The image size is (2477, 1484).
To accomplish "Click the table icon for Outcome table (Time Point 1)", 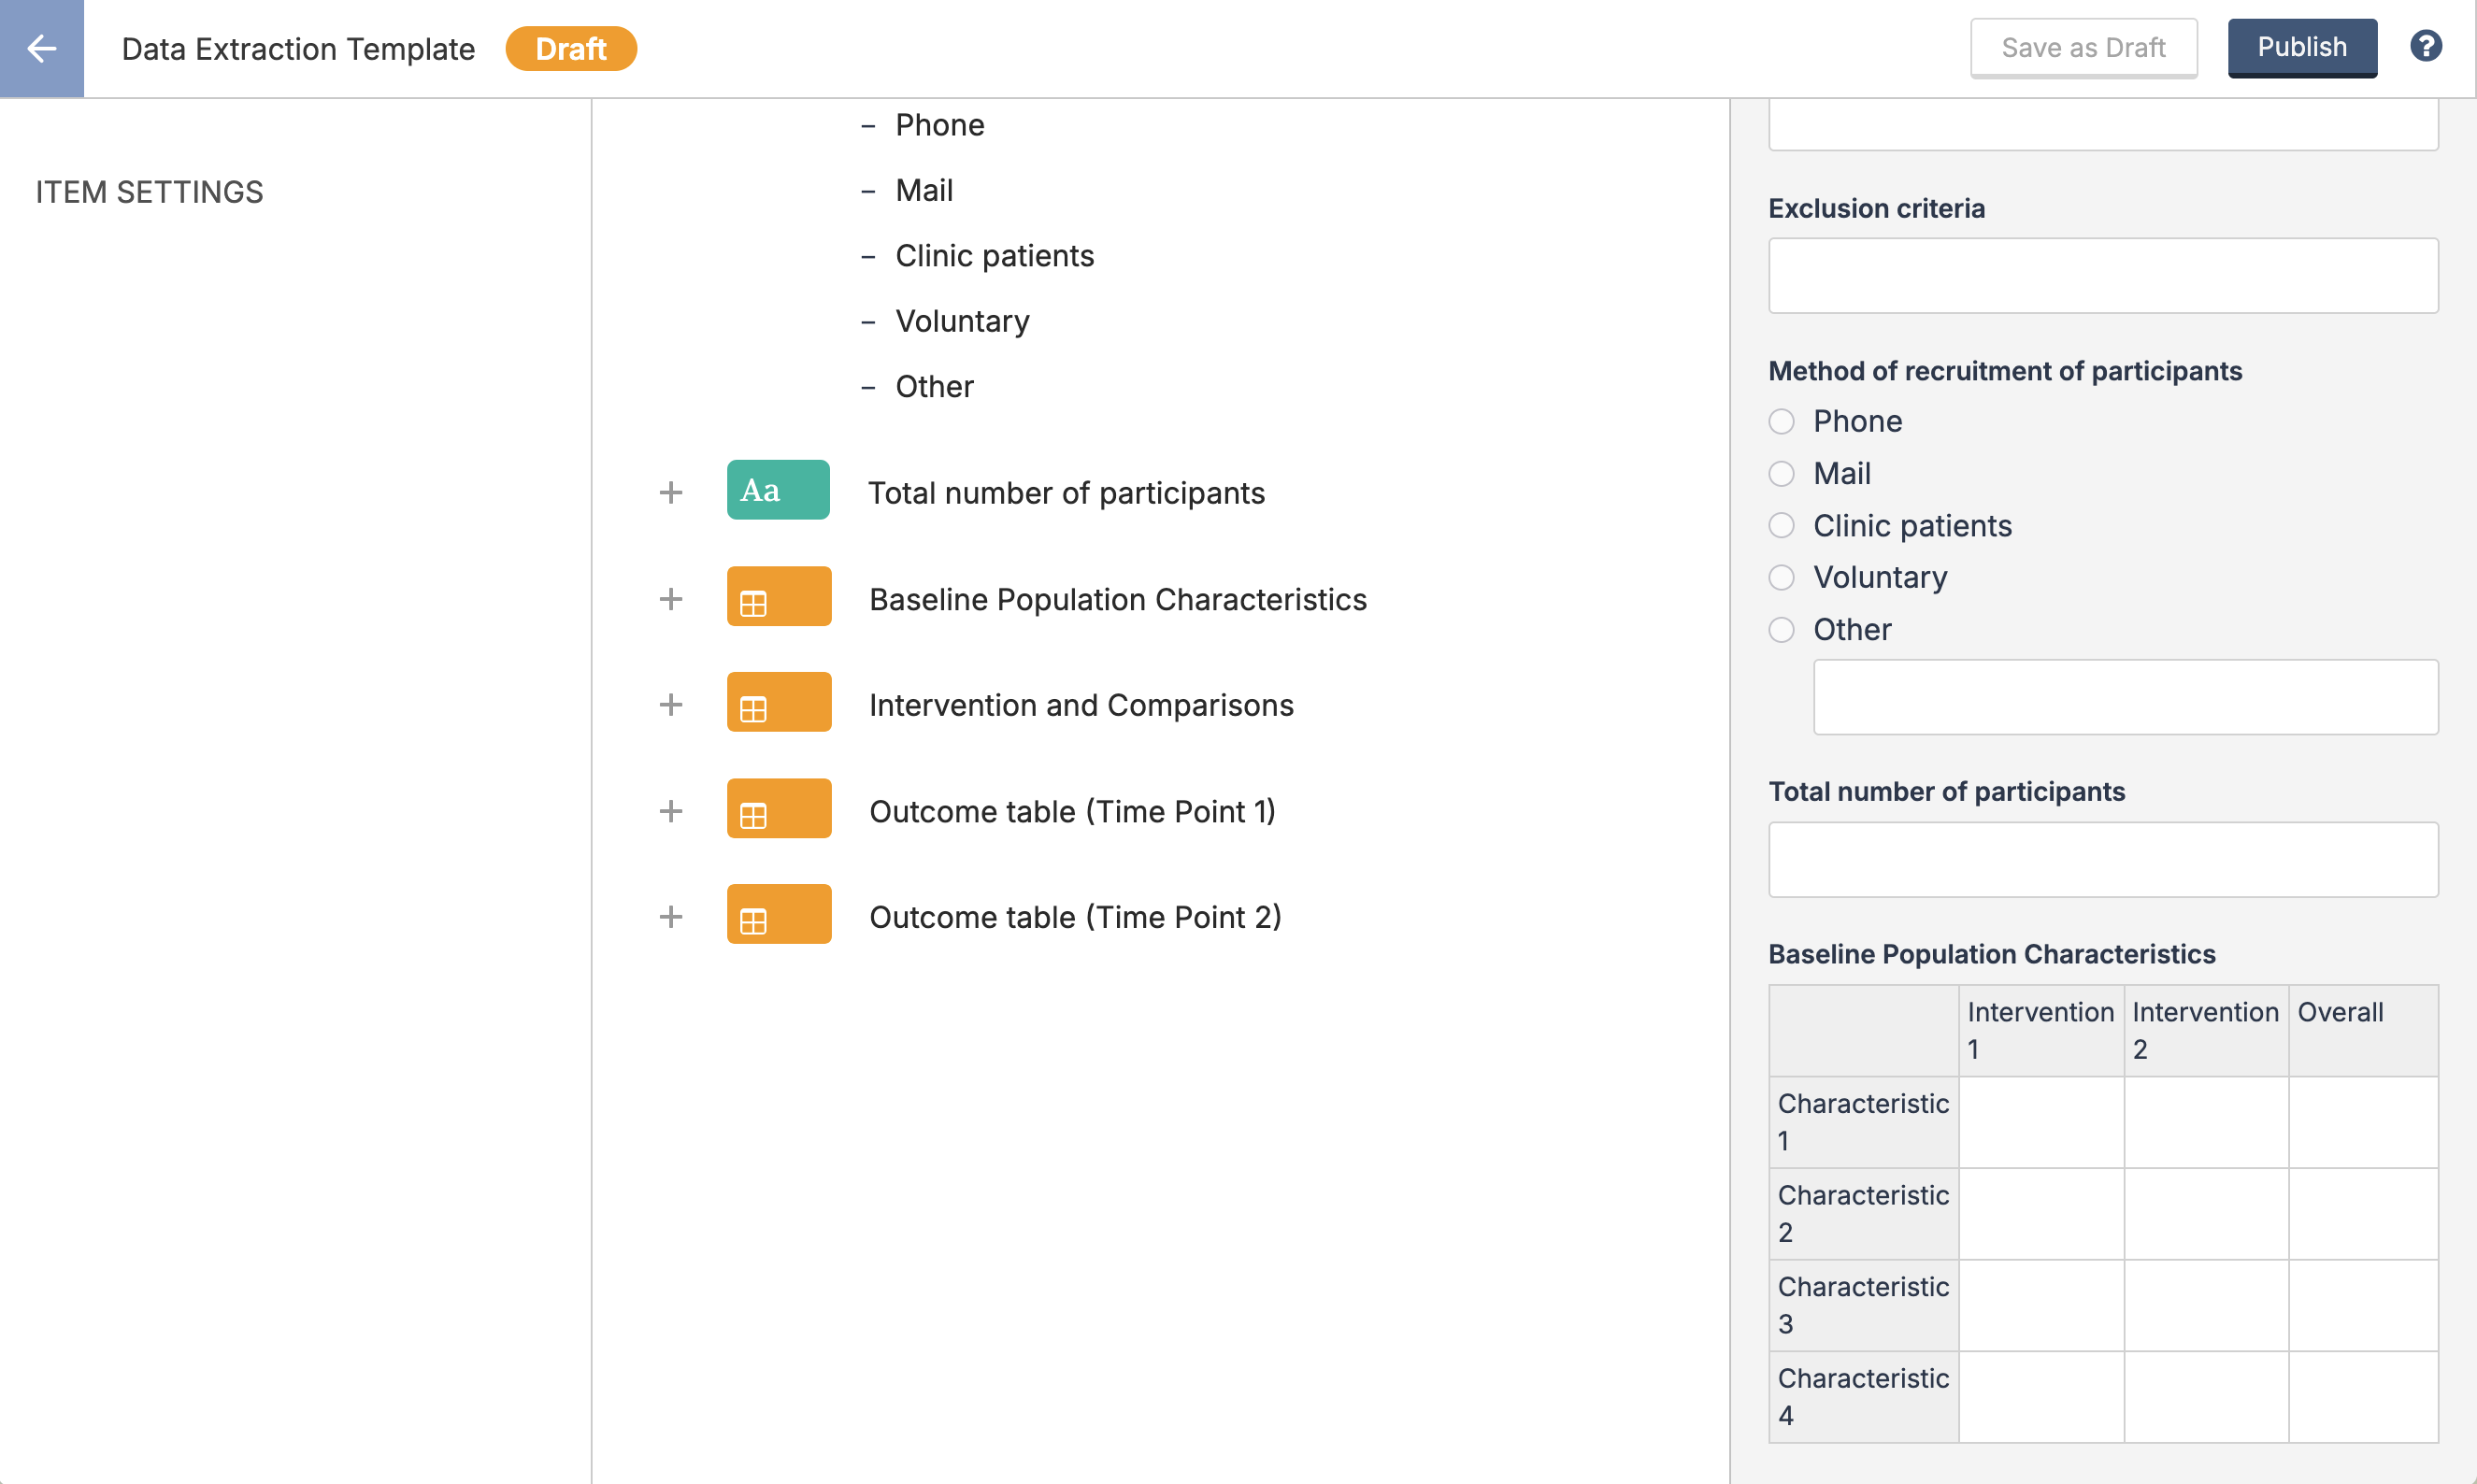I will pos(778,809).
